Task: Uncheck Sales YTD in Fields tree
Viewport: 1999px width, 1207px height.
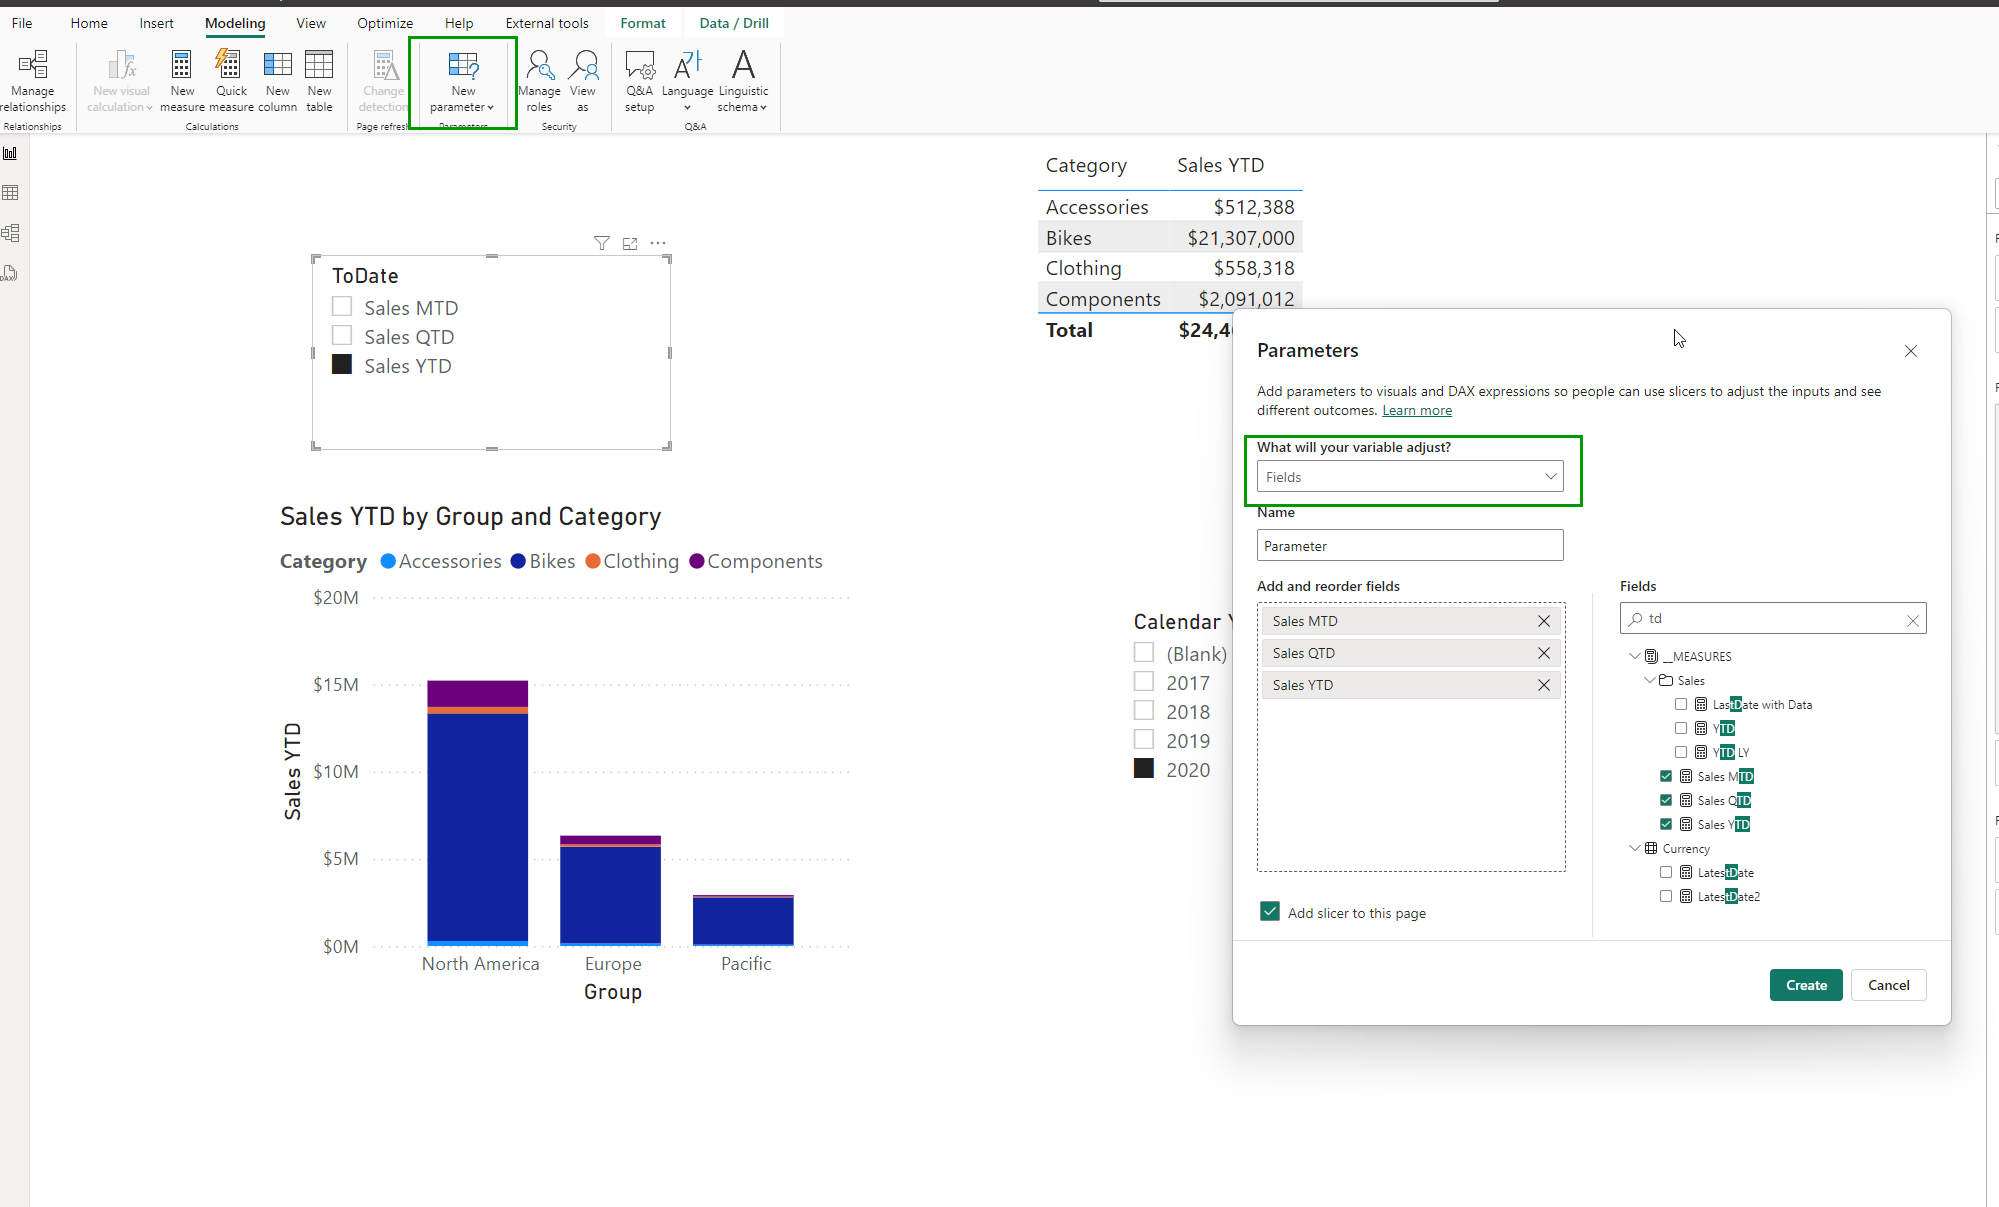Action: tap(1666, 824)
